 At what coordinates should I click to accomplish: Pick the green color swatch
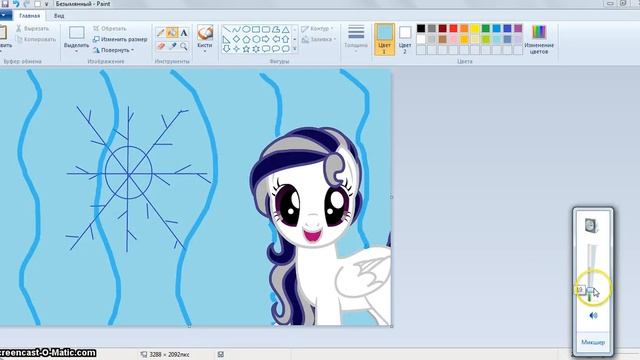click(x=485, y=28)
